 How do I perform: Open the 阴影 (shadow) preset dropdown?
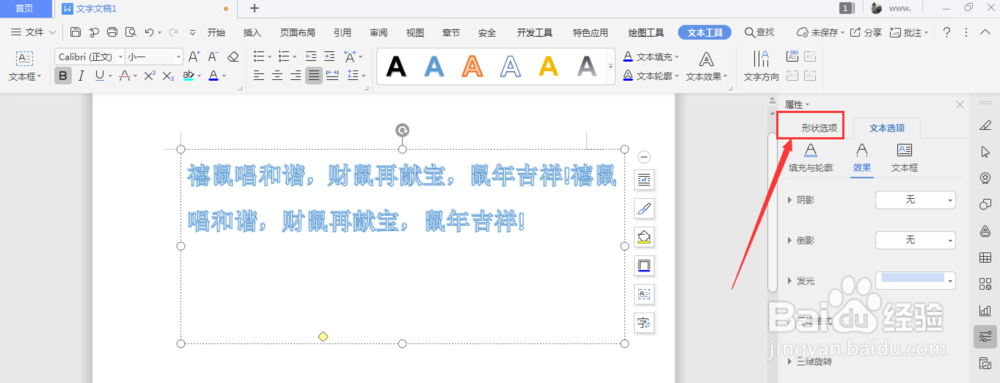(x=915, y=200)
